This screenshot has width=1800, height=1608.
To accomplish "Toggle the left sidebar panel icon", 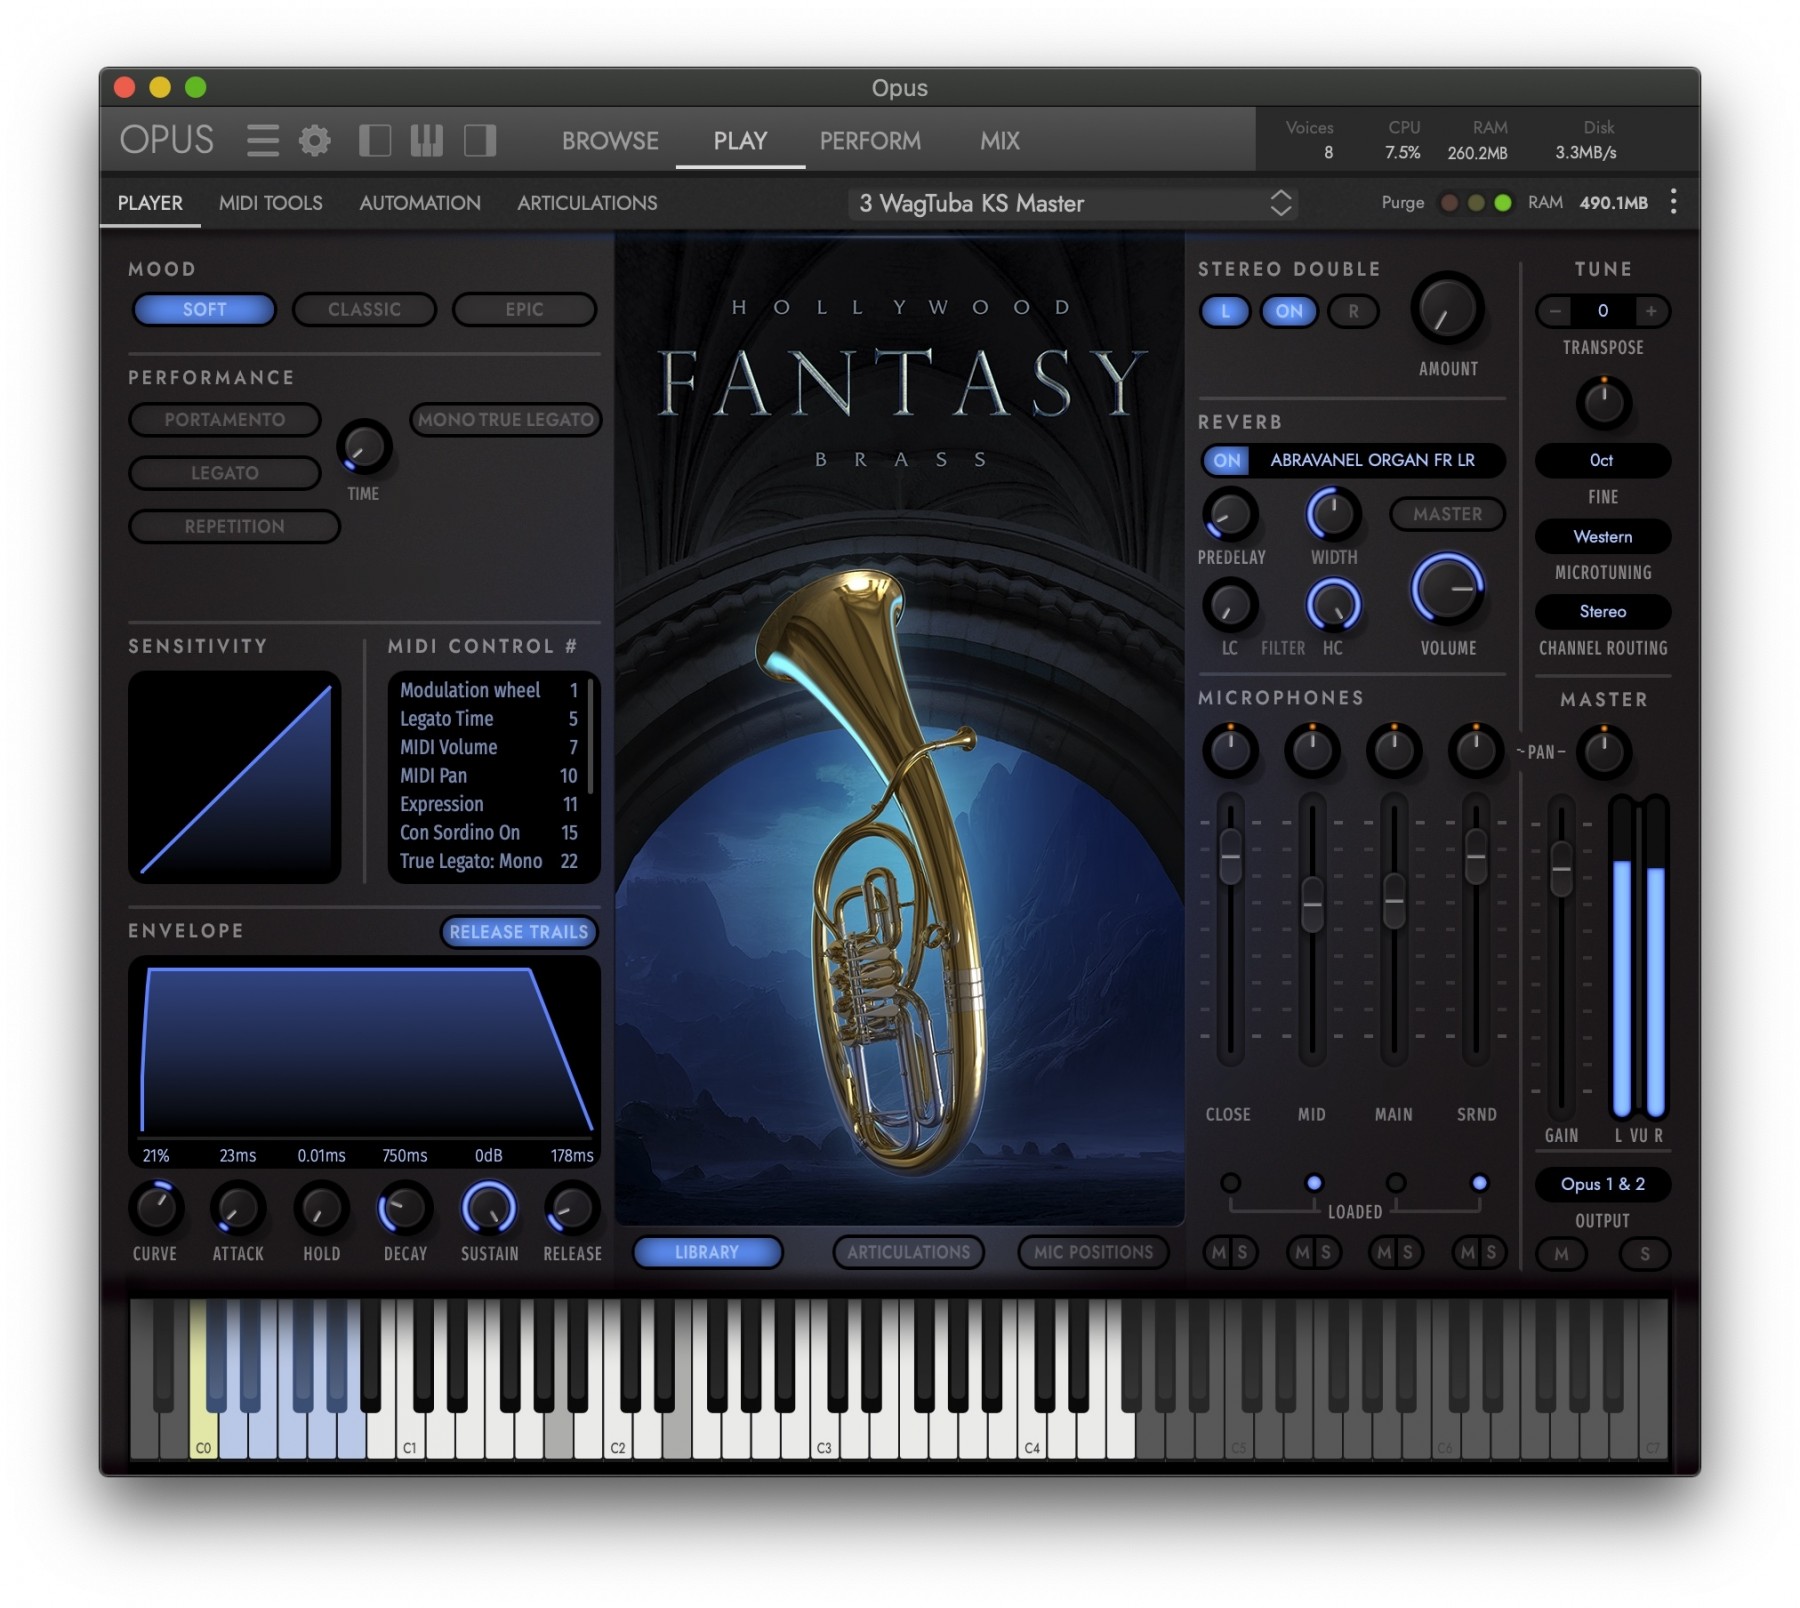I will [x=375, y=140].
